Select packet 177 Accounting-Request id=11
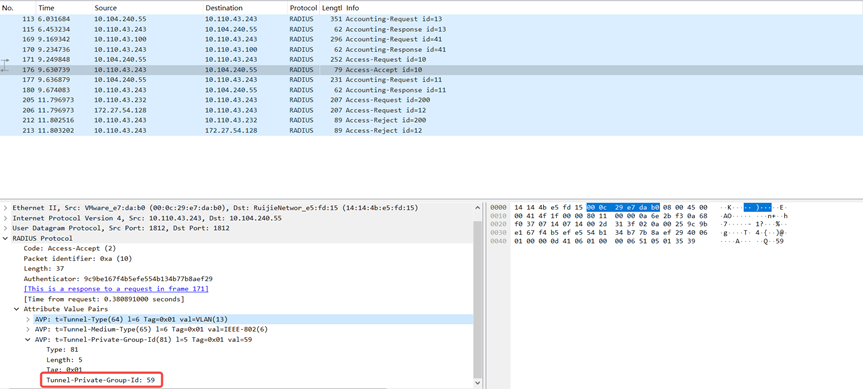This screenshot has height=389, width=863. click(x=432, y=80)
